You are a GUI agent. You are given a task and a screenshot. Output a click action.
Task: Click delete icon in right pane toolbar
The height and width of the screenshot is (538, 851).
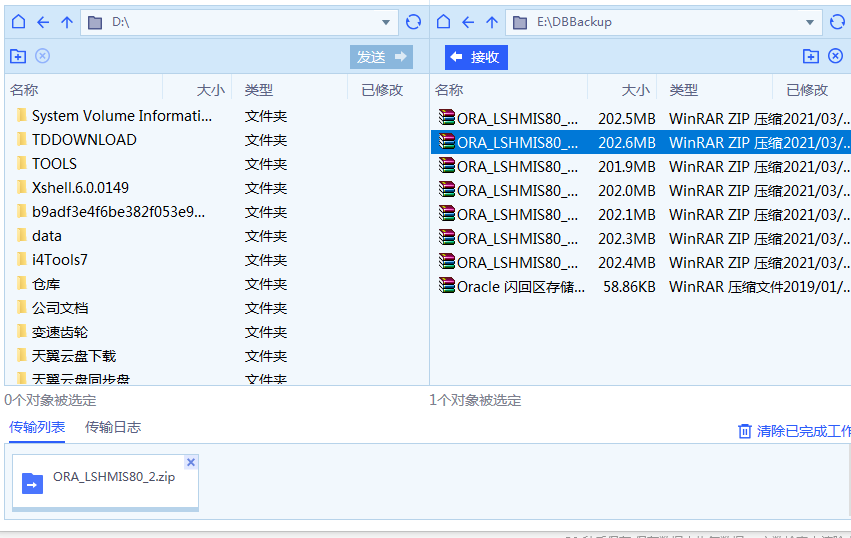[x=836, y=57]
